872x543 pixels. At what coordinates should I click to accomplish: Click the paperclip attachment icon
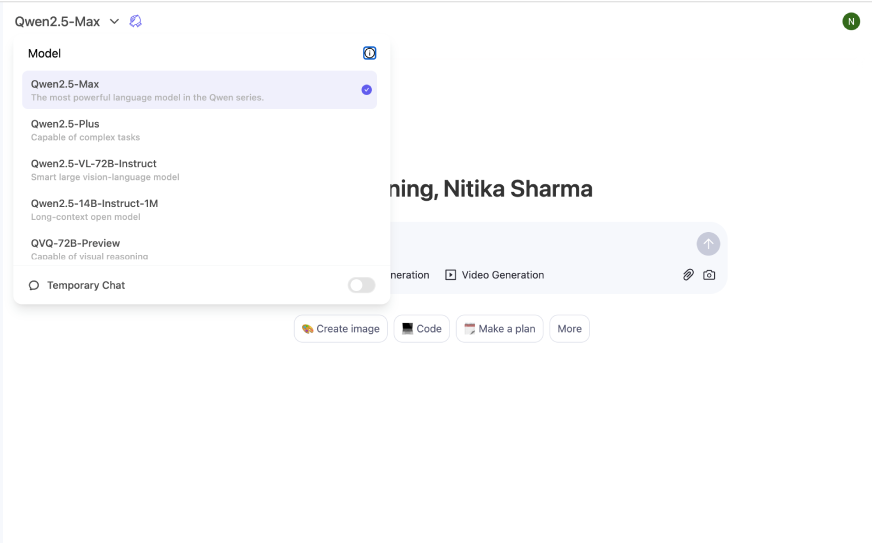click(688, 275)
